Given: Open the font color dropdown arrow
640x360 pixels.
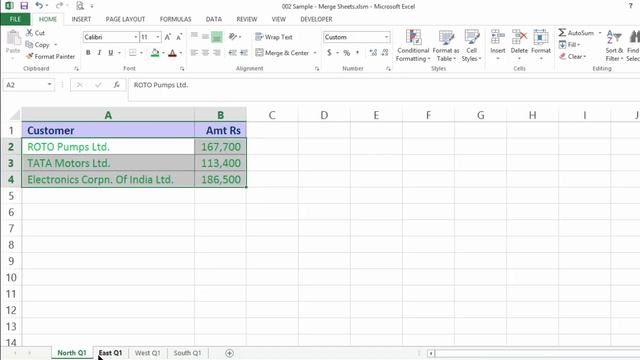Looking at the screenshot, I should tap(180, 53).
